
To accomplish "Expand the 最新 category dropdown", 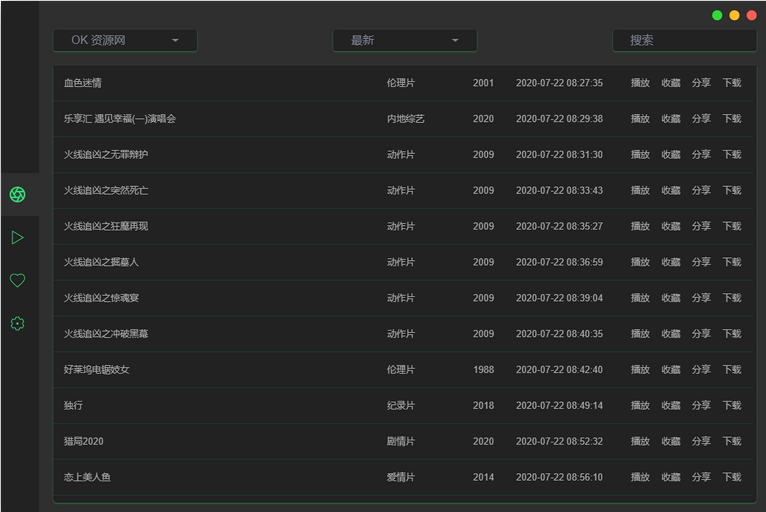I will (x=405, y=41).
